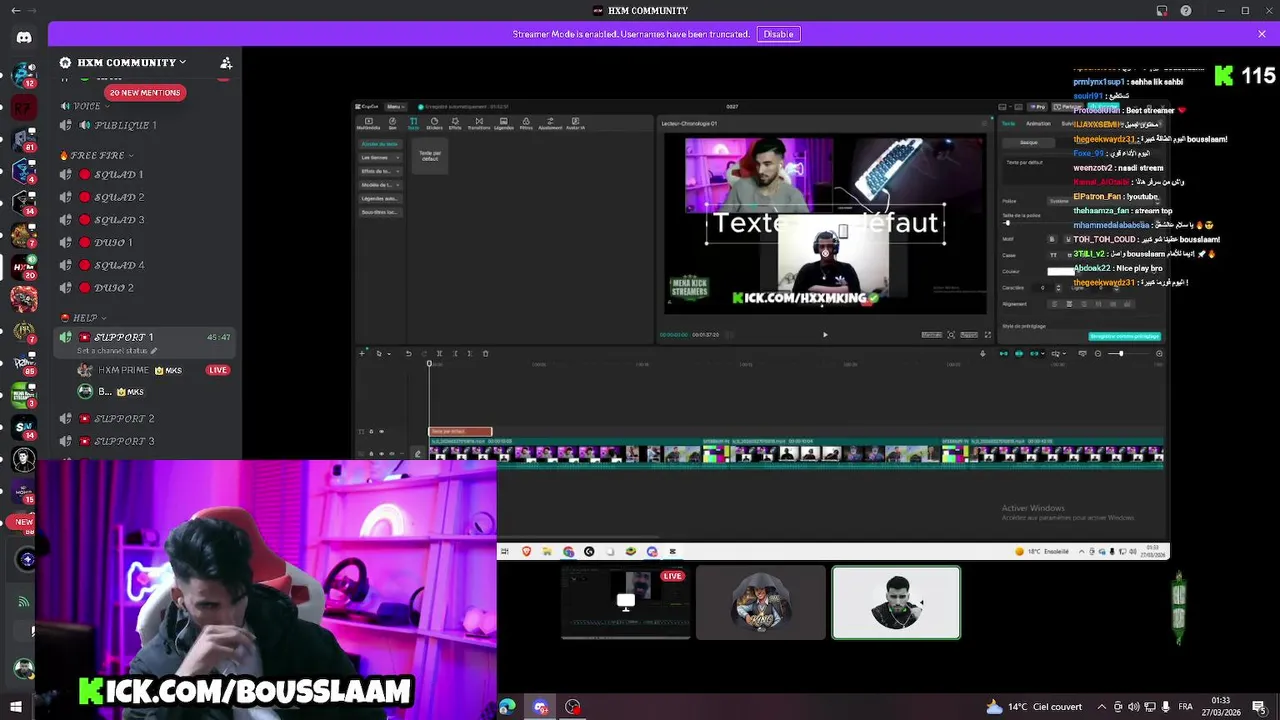Click the CapCut timeline microphone record icon
Viewport: 1280px width, 720px height.
click(982, 353)
